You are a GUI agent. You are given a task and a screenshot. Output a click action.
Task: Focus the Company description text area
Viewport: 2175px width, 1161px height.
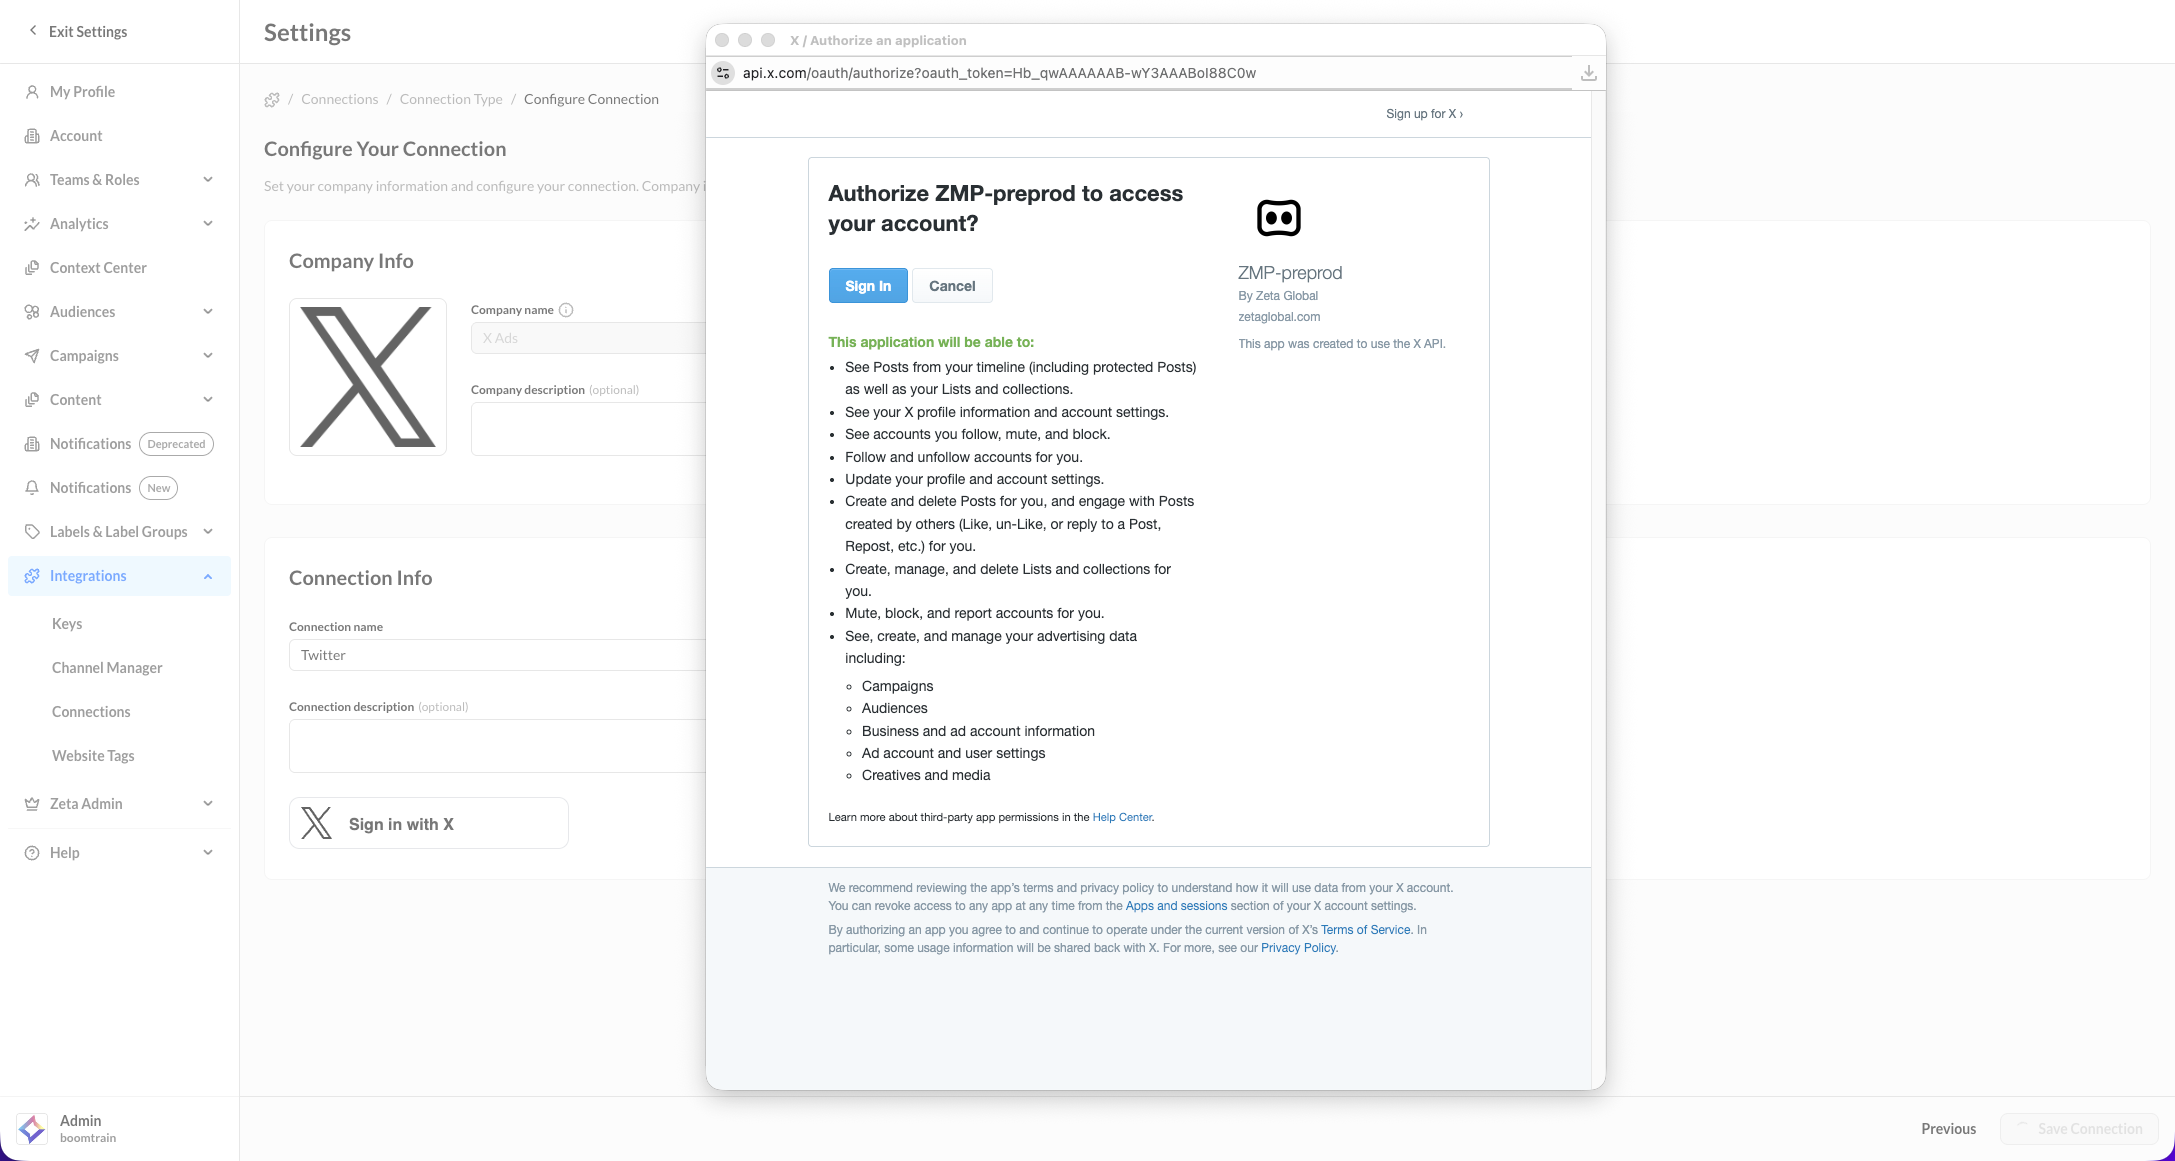click(x=588, y=429)
